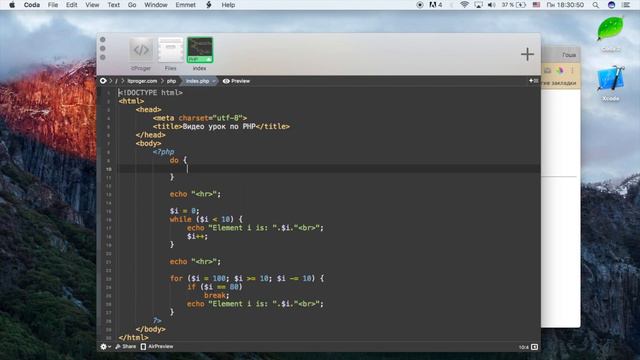Click the closing head tag

pos(151,135)
